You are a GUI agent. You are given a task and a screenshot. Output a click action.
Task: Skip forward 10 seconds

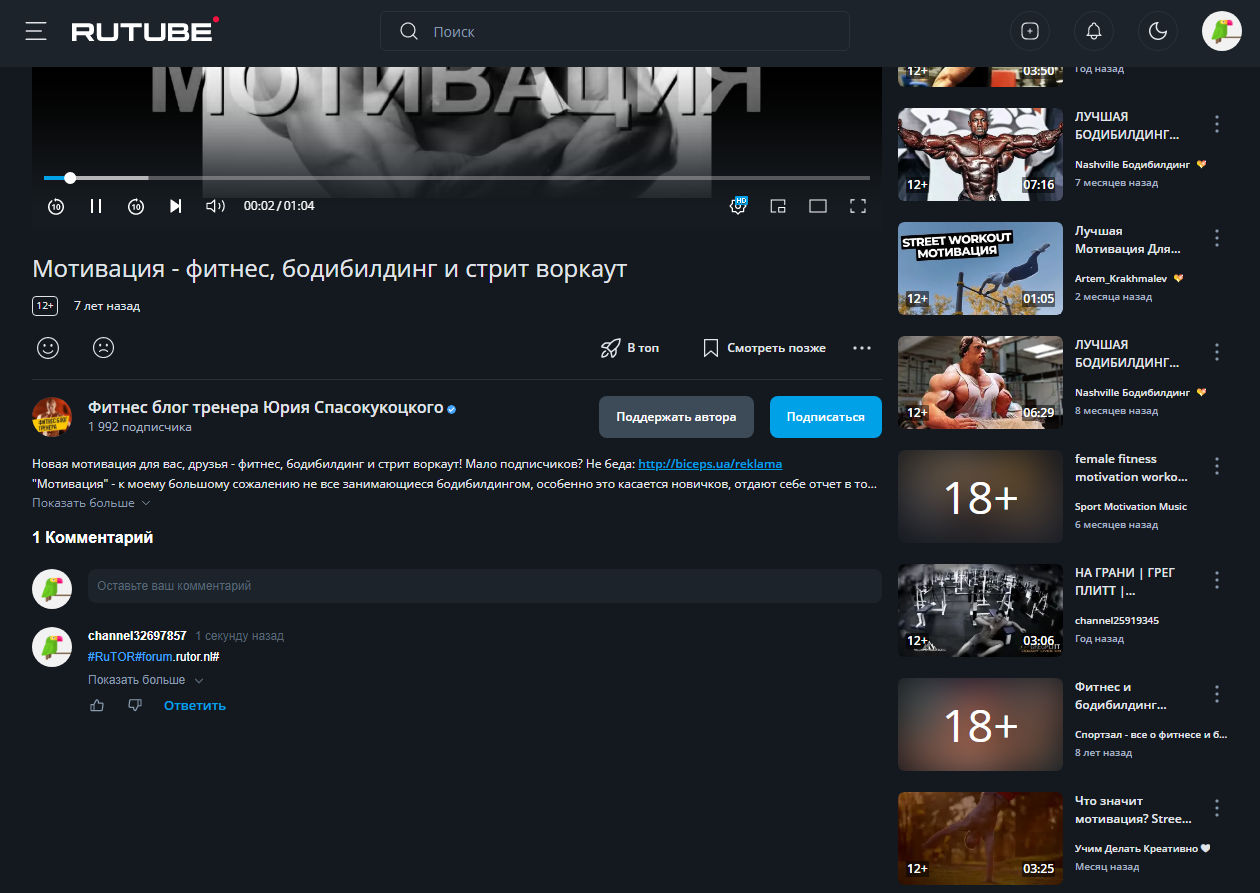(136, 206)
